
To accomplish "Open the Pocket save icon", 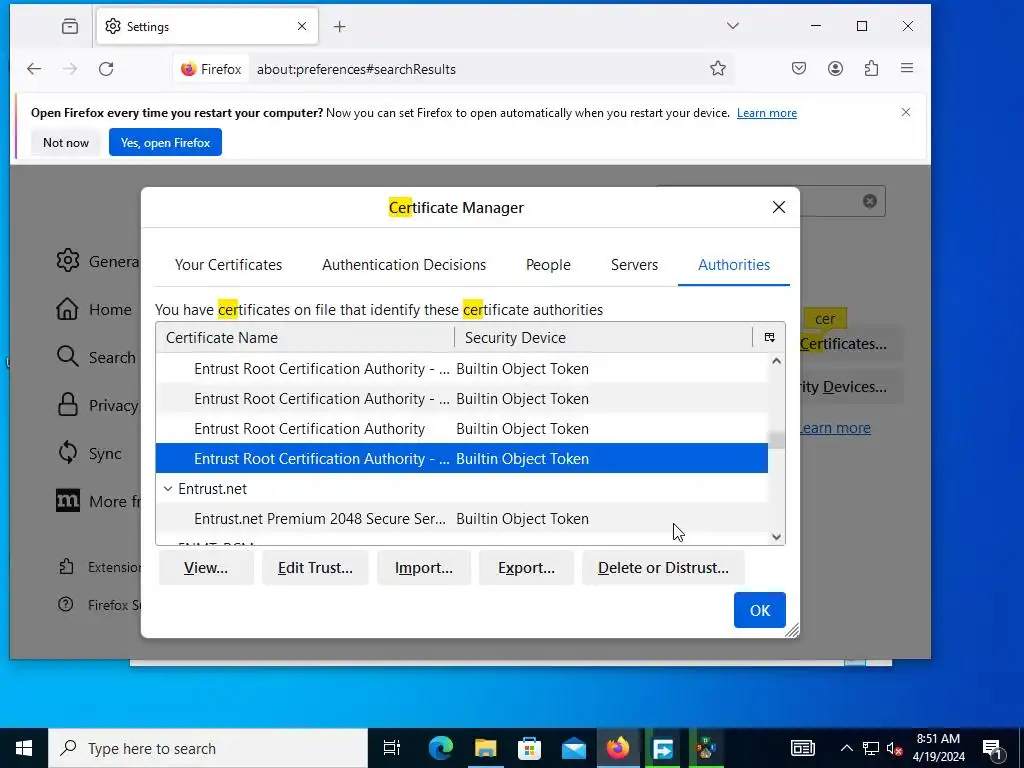I will (799, 69).
